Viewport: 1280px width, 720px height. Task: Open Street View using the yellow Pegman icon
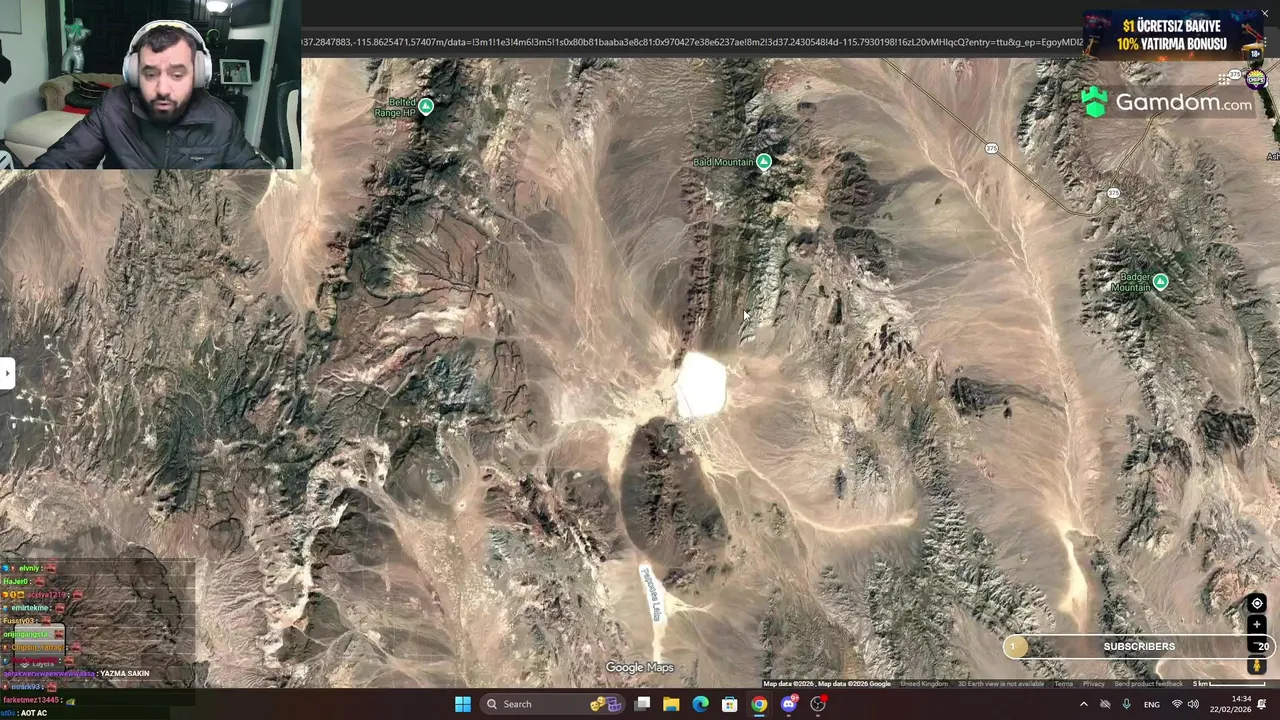click(x=1257, y=666)
